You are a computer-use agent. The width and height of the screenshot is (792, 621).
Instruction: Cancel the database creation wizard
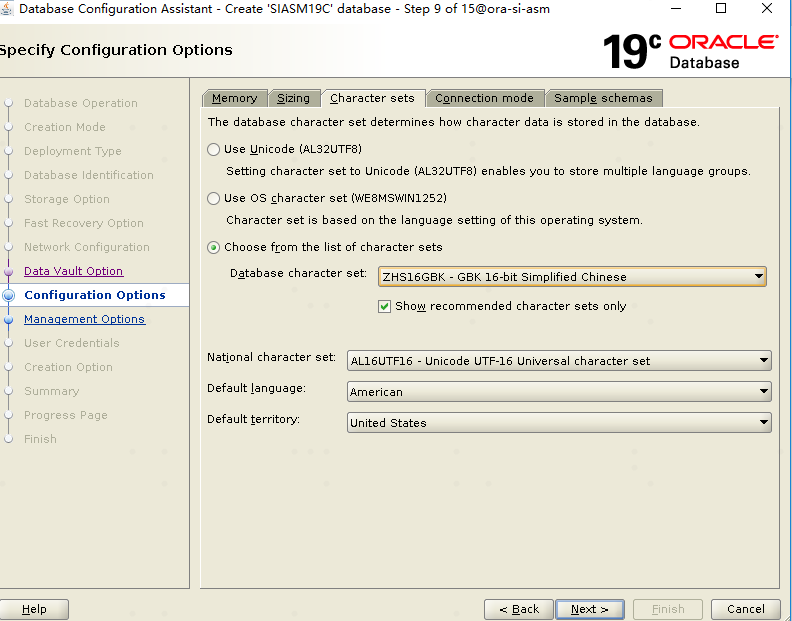(x=746, y=609)
